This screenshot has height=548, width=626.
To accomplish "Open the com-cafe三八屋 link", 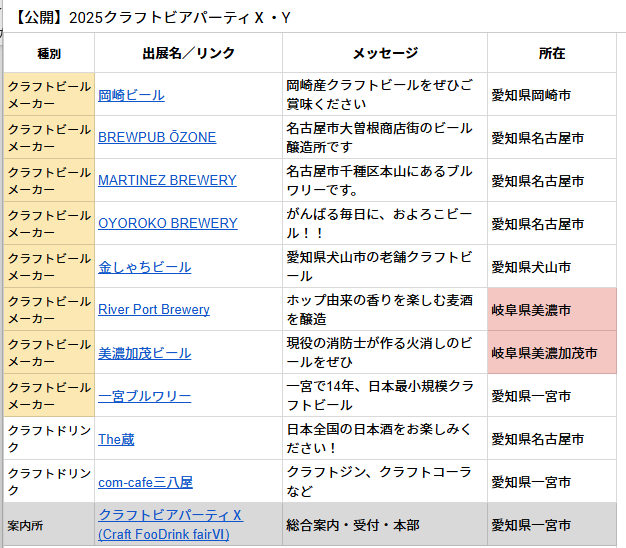I will point(145,482).
